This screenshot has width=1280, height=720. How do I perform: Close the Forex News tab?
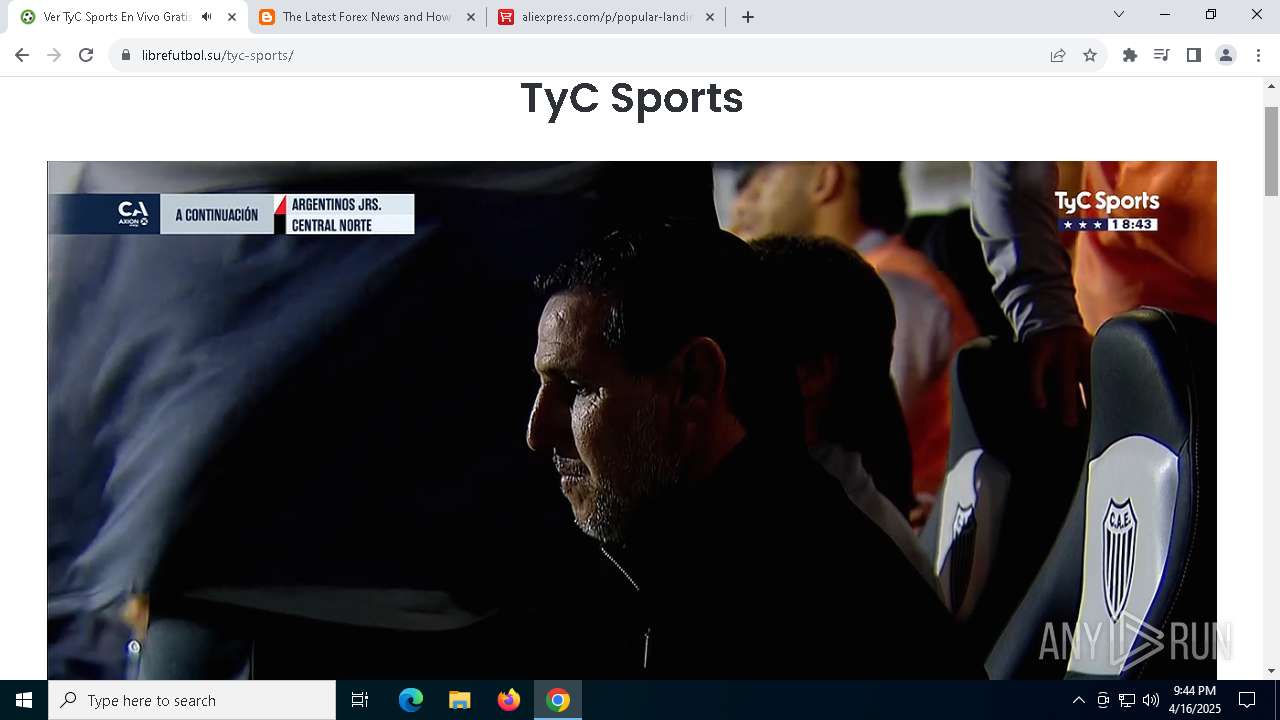click(x=471, y=17)
